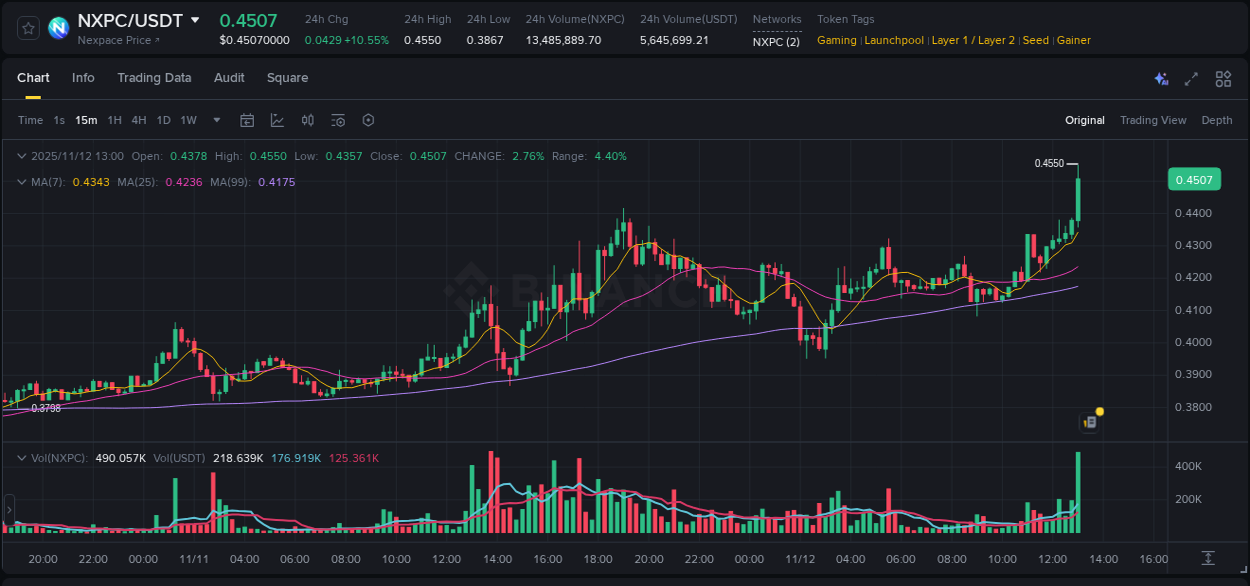Select the line chart style icon
This screenshot has width=1250, height=586.
tap(277, 120)
